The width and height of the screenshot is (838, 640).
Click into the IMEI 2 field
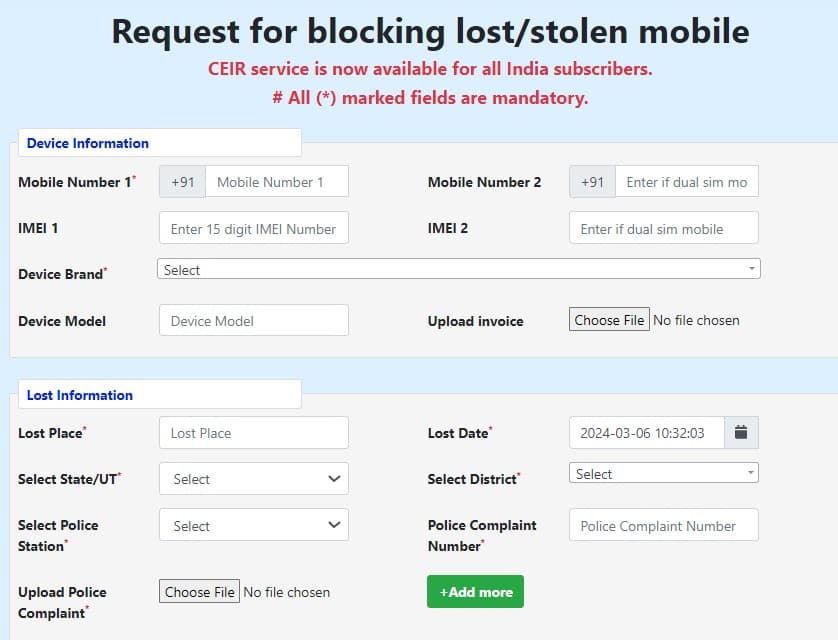[663, 228]
